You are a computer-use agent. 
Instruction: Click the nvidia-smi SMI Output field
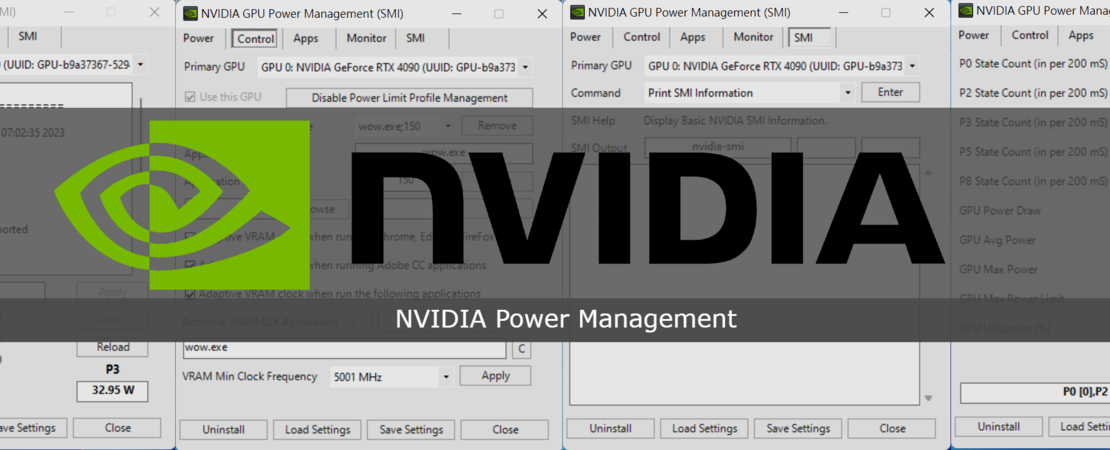coord(718,148)
